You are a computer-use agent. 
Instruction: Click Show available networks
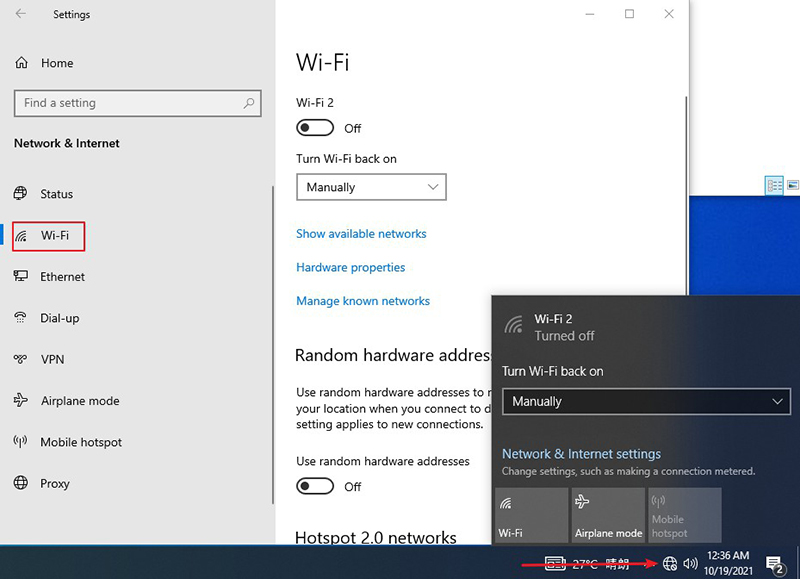coord(361,234)
